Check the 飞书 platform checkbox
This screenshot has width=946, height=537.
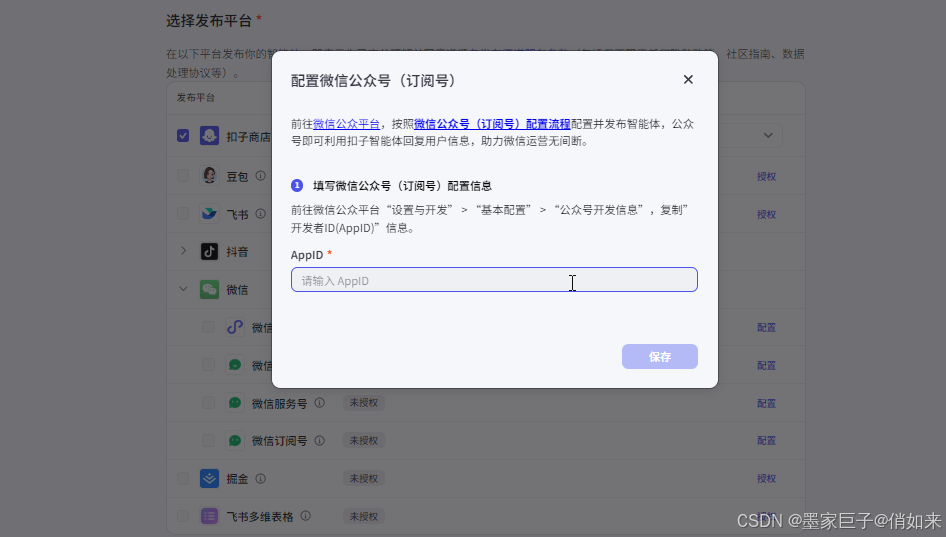coord(183,214)
